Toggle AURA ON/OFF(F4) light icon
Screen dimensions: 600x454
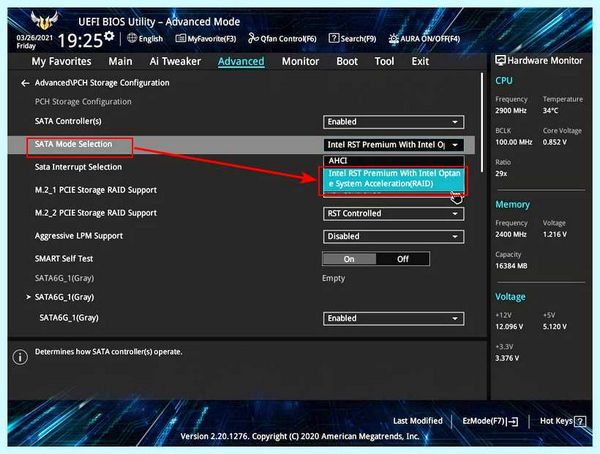click(x=393, y=38)
